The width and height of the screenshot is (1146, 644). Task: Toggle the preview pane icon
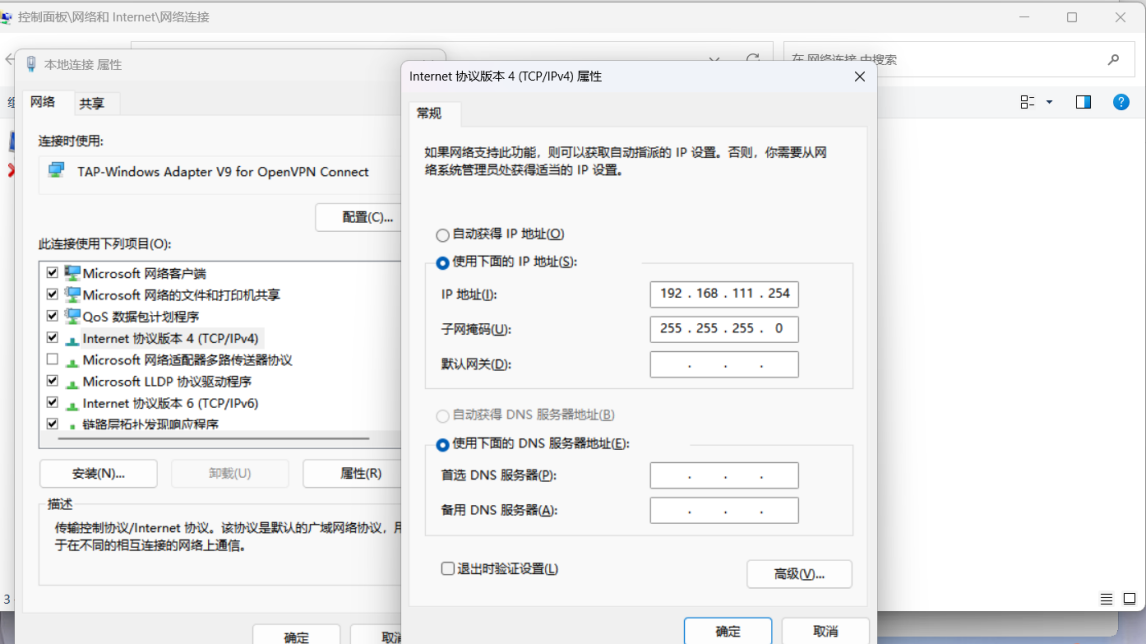1083,102
